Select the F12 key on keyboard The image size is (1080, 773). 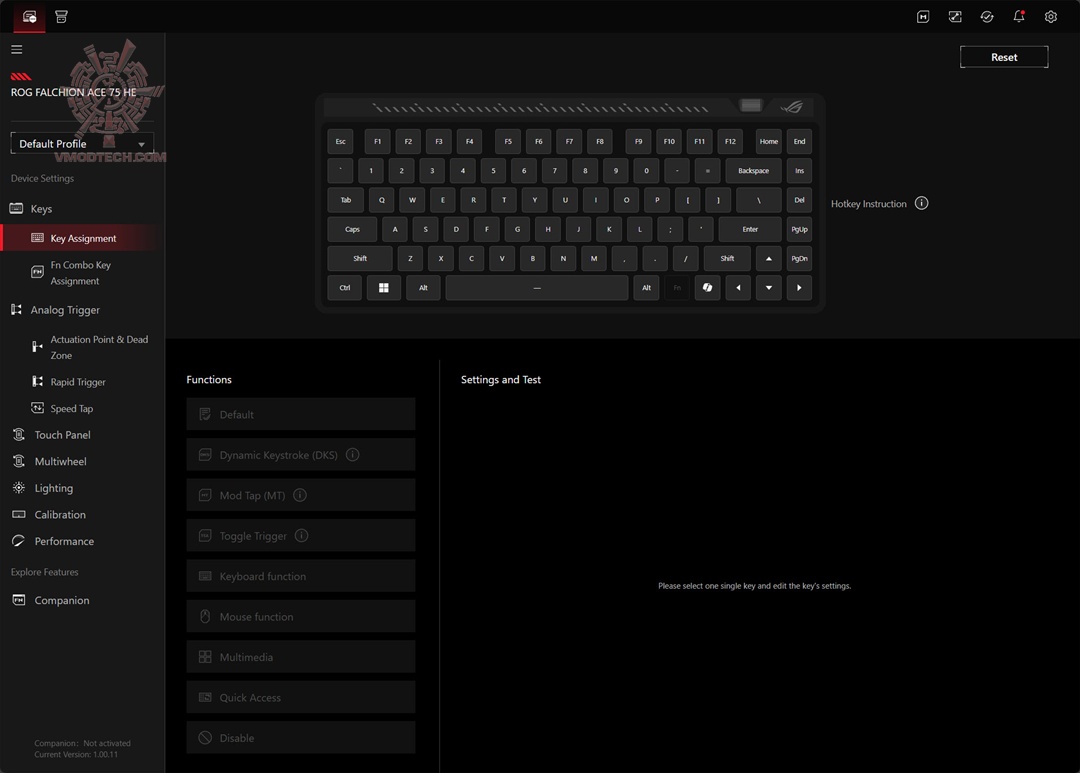click(x=730, y=141)
